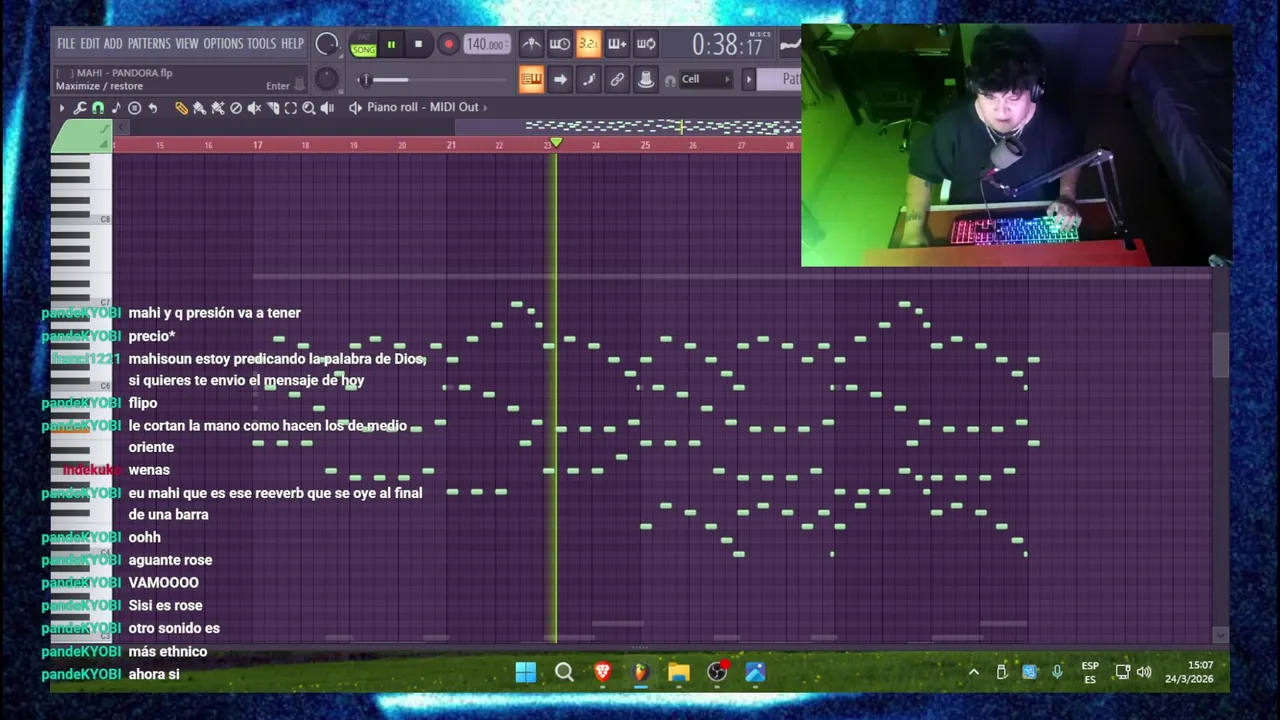Expand the piano roll arrow menu at far left

tap(62, 108)
